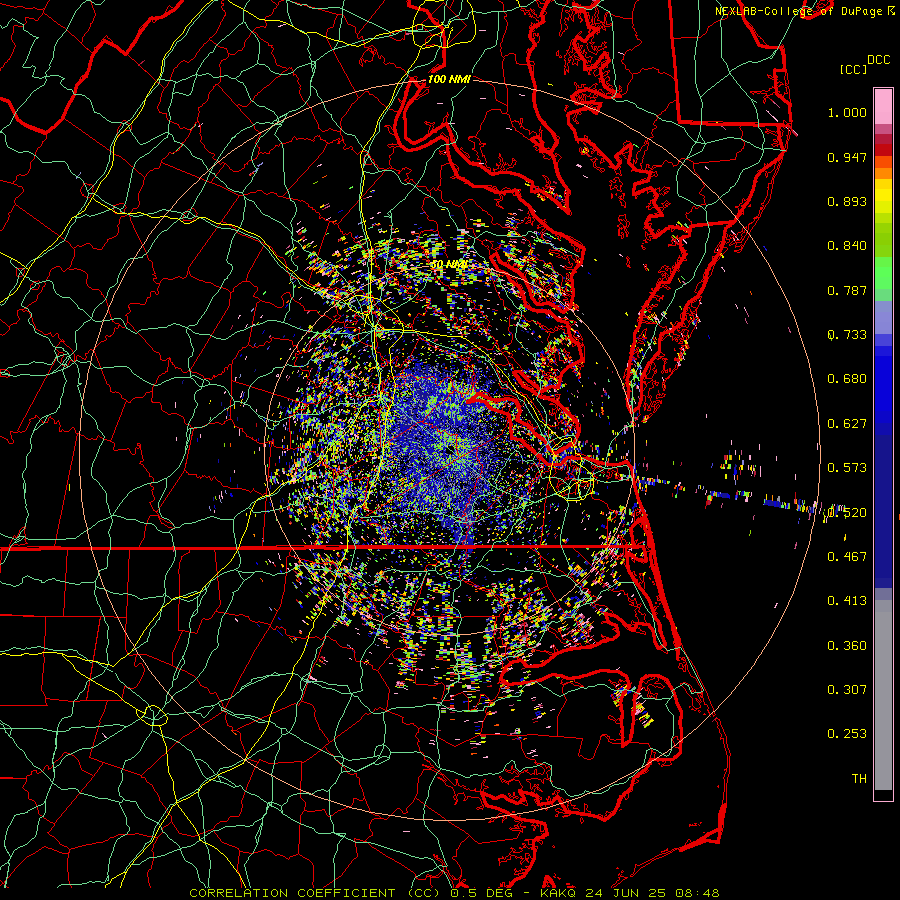This screenshot has width=900, height=900.
Task: Click the DCC label above the color scale
Action: (878, 60)
